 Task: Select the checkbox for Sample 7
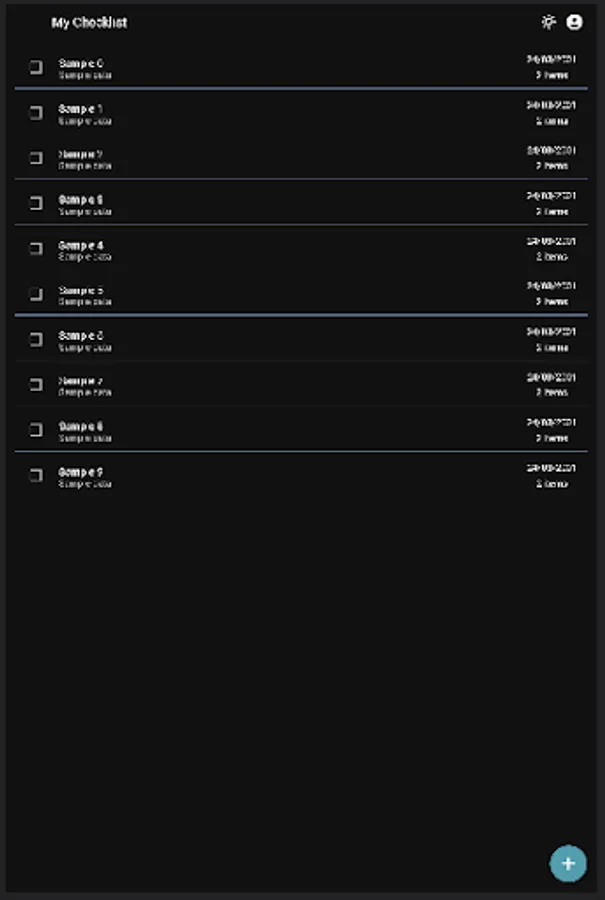tap(36, 384)
